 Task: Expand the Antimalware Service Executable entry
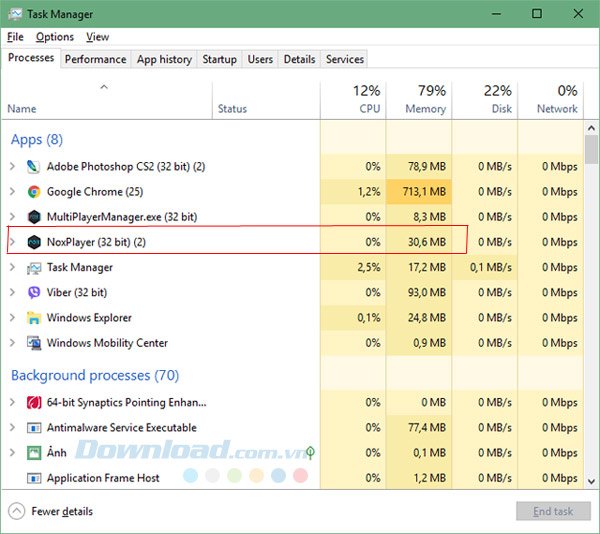click(x=12, y=427)
